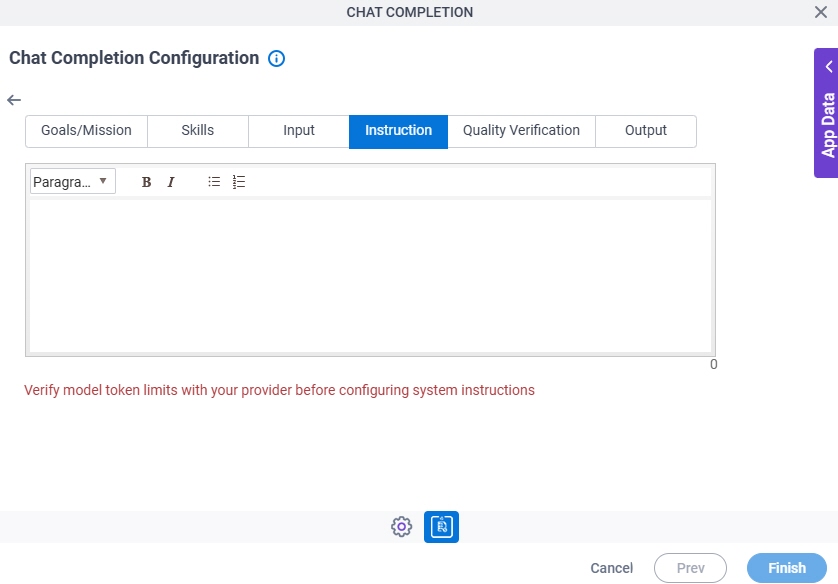
Task: Apply italic formatting in the editor toolbar
Action: point(171,182)
